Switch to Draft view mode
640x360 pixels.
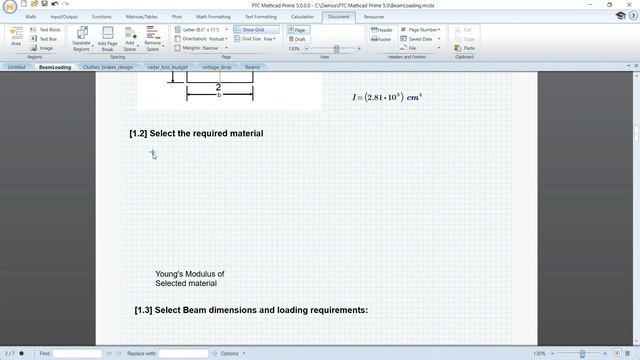pyautogui.click(x=298, y=39)
